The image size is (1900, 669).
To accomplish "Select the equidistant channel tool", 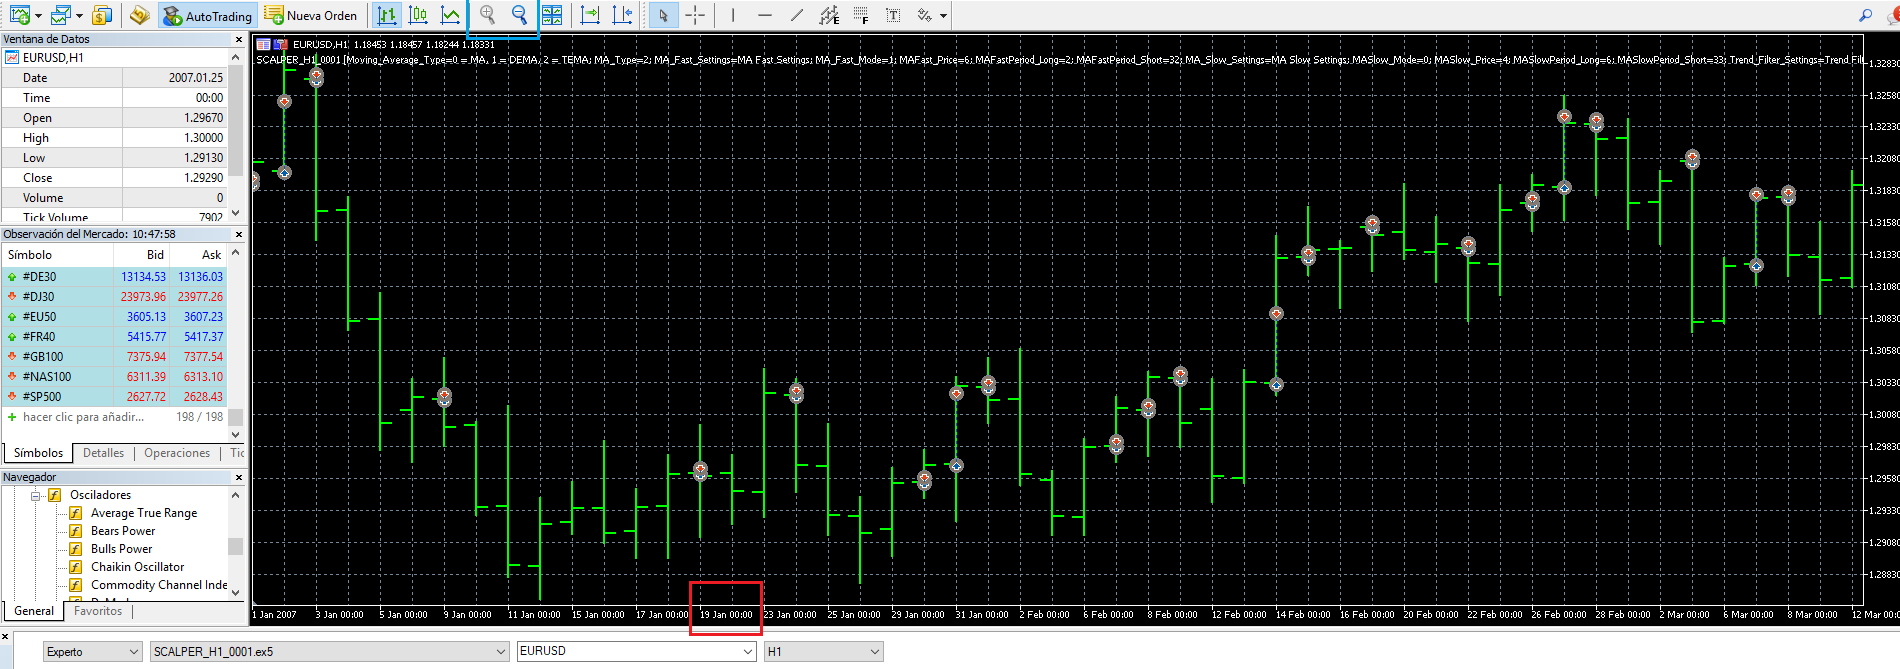I will click(829, 15).
